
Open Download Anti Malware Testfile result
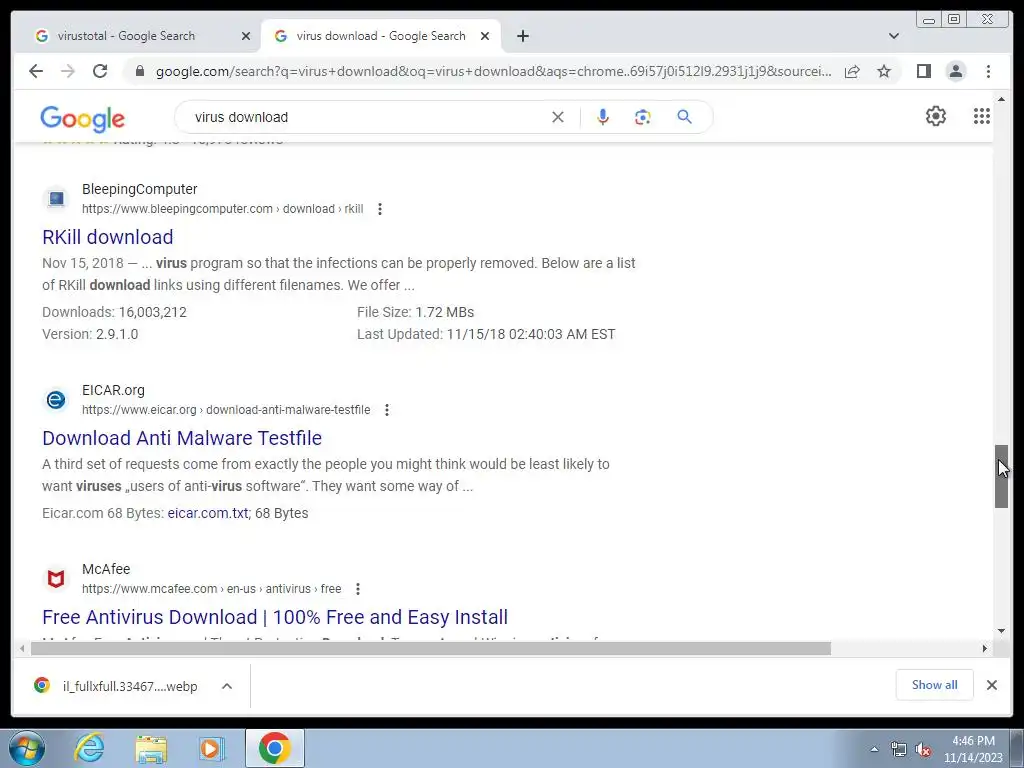182,438
